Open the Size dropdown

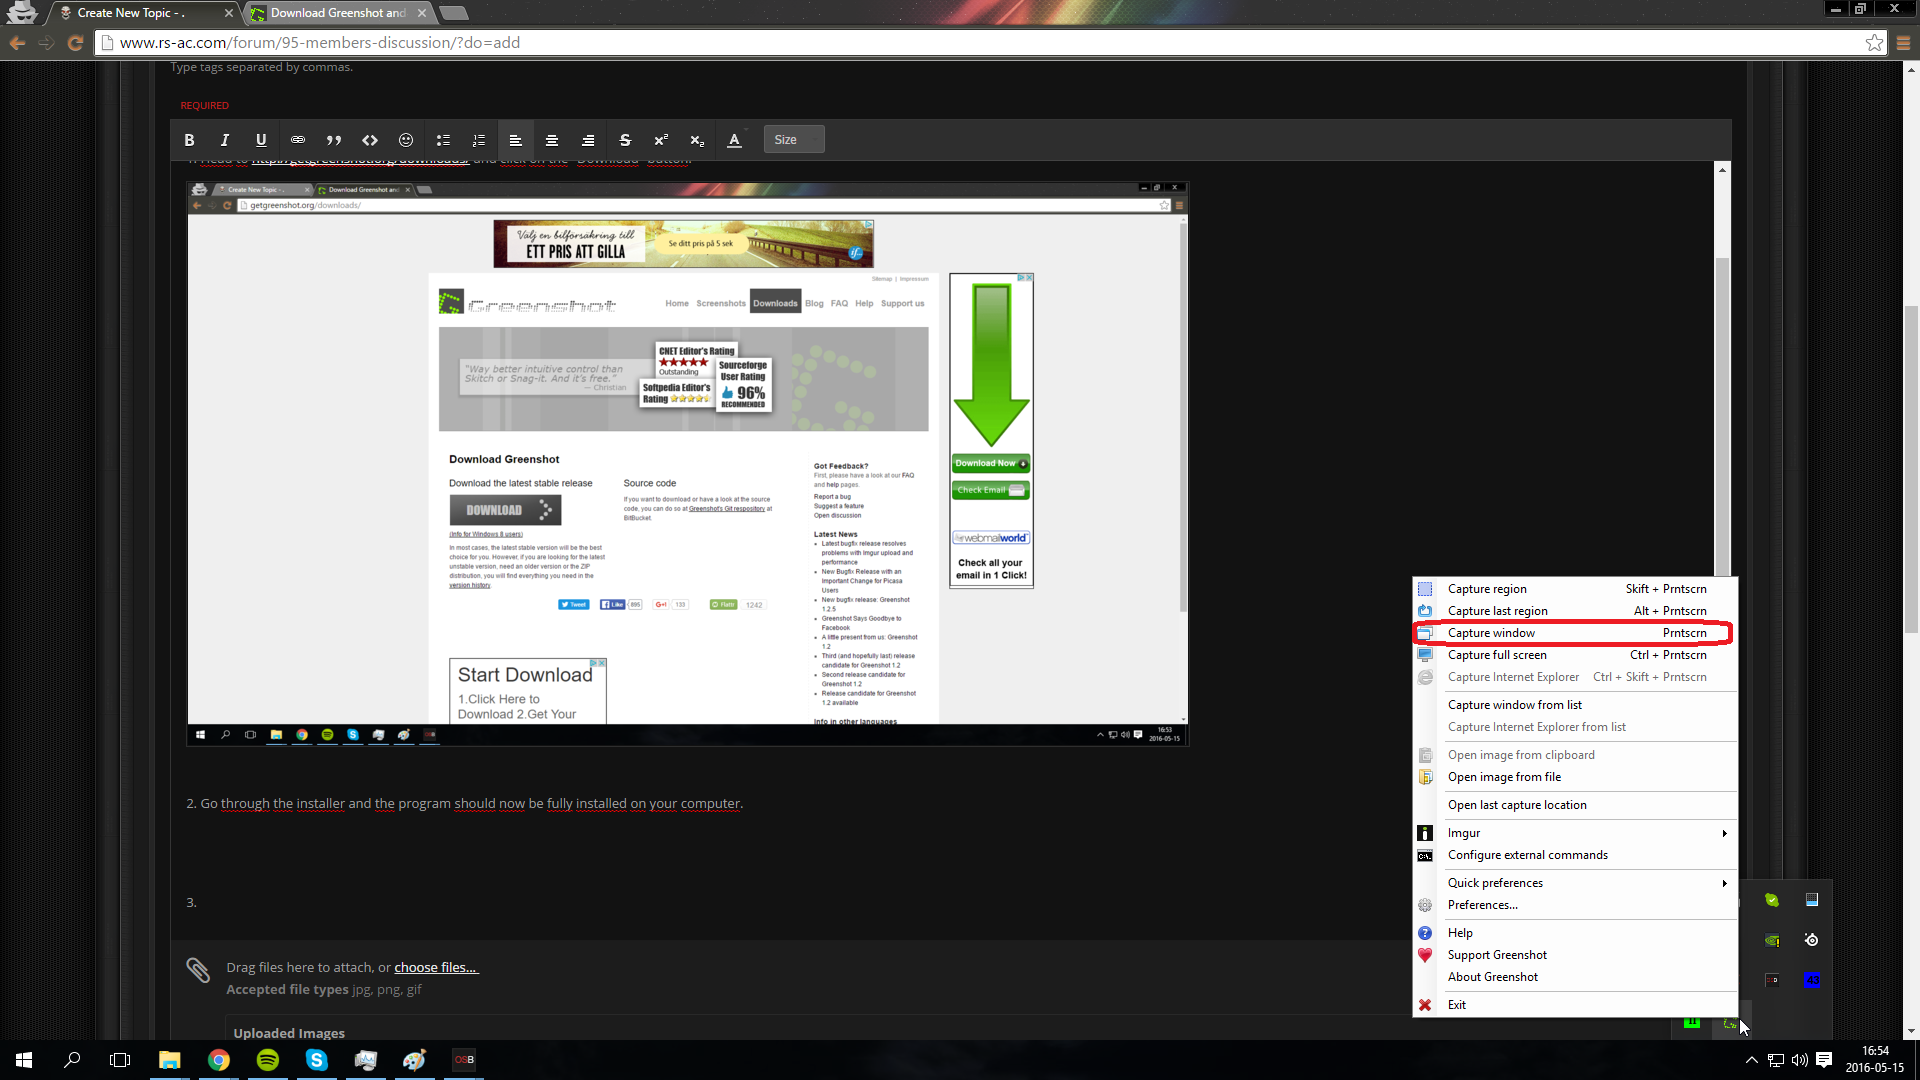click(x=794, y=140)
